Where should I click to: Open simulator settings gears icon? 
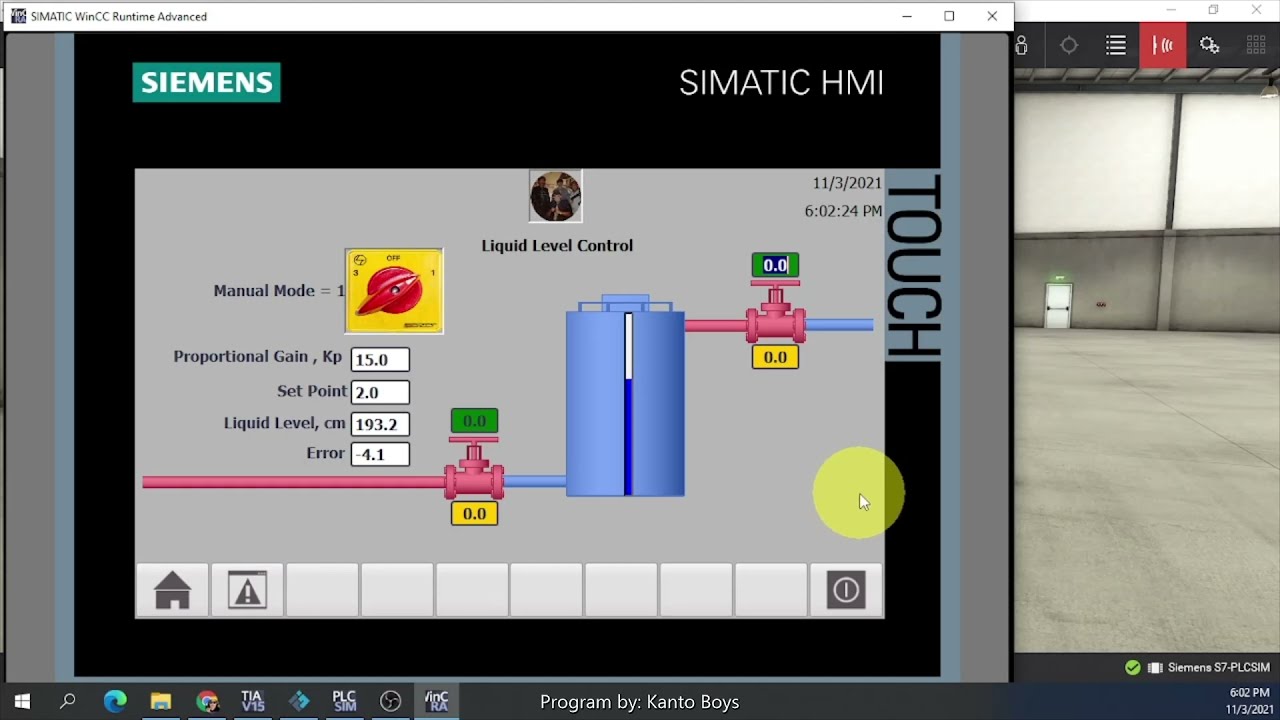coord(1210,45)
